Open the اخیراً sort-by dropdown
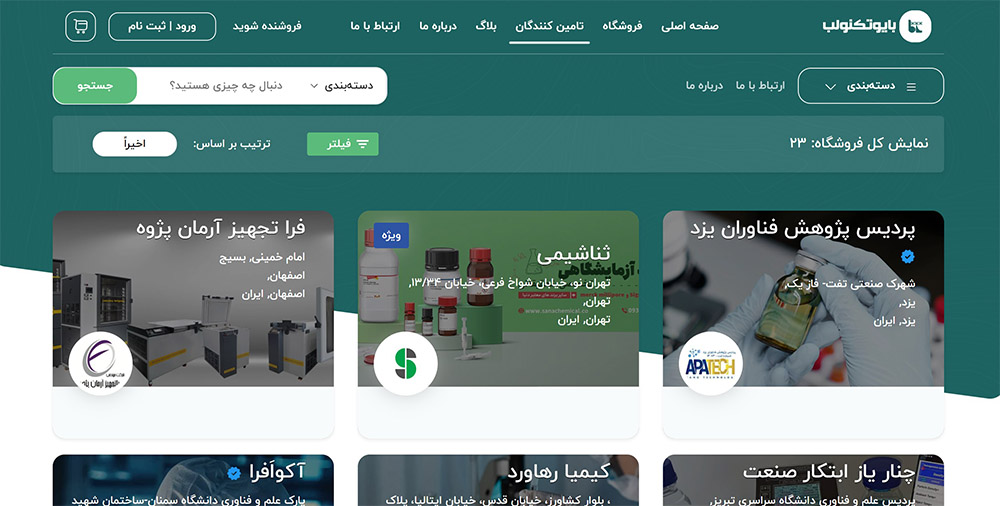Viewport: 1000px width, 506px height. pyautogui.click(x=135, y=144)
